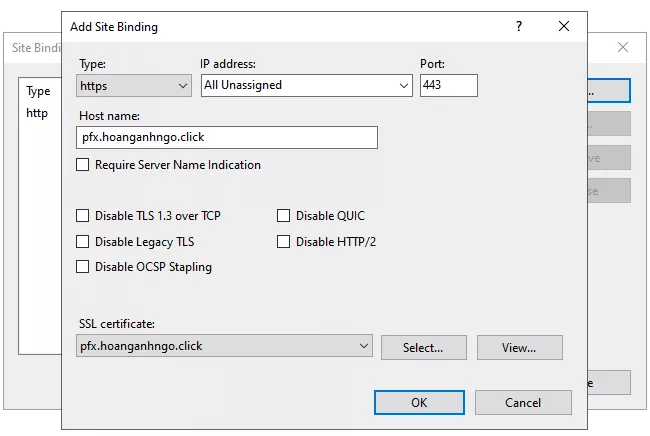Click the View... certificate button
650x436 pixels.
coord(519,348)
